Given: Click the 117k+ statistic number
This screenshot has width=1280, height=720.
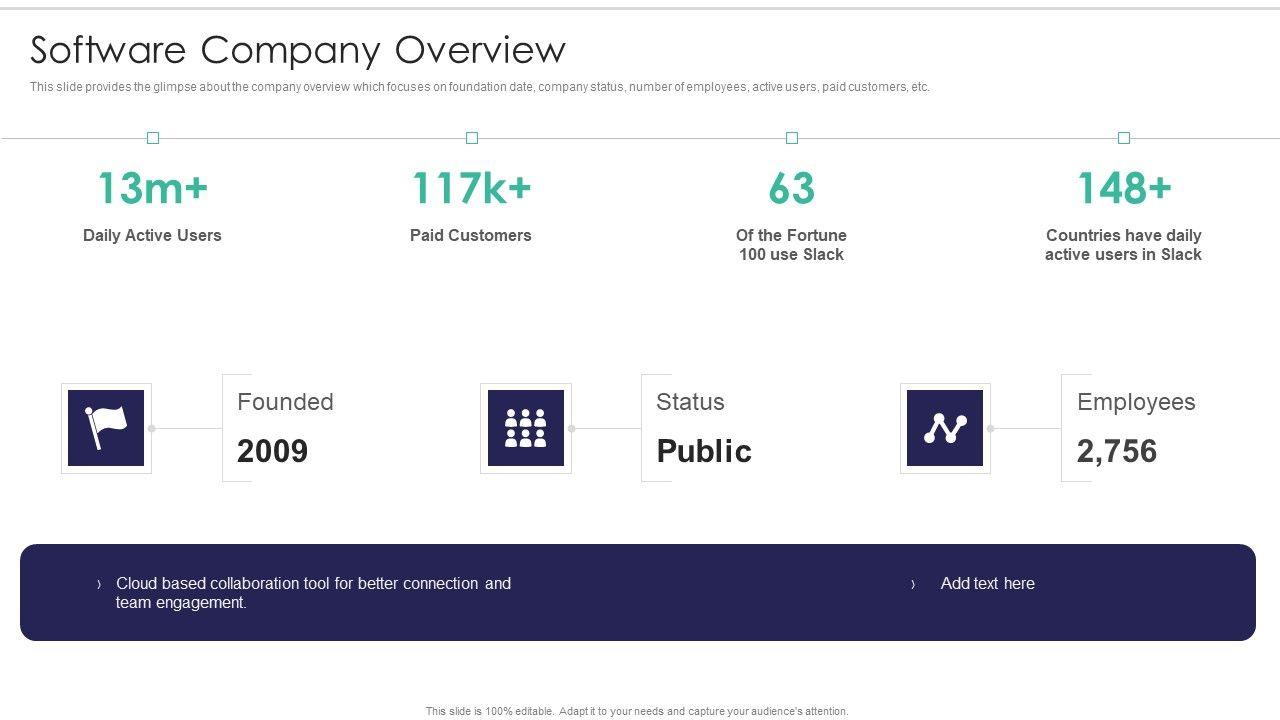Looking at the screenshot, I should tap(471, 188).
